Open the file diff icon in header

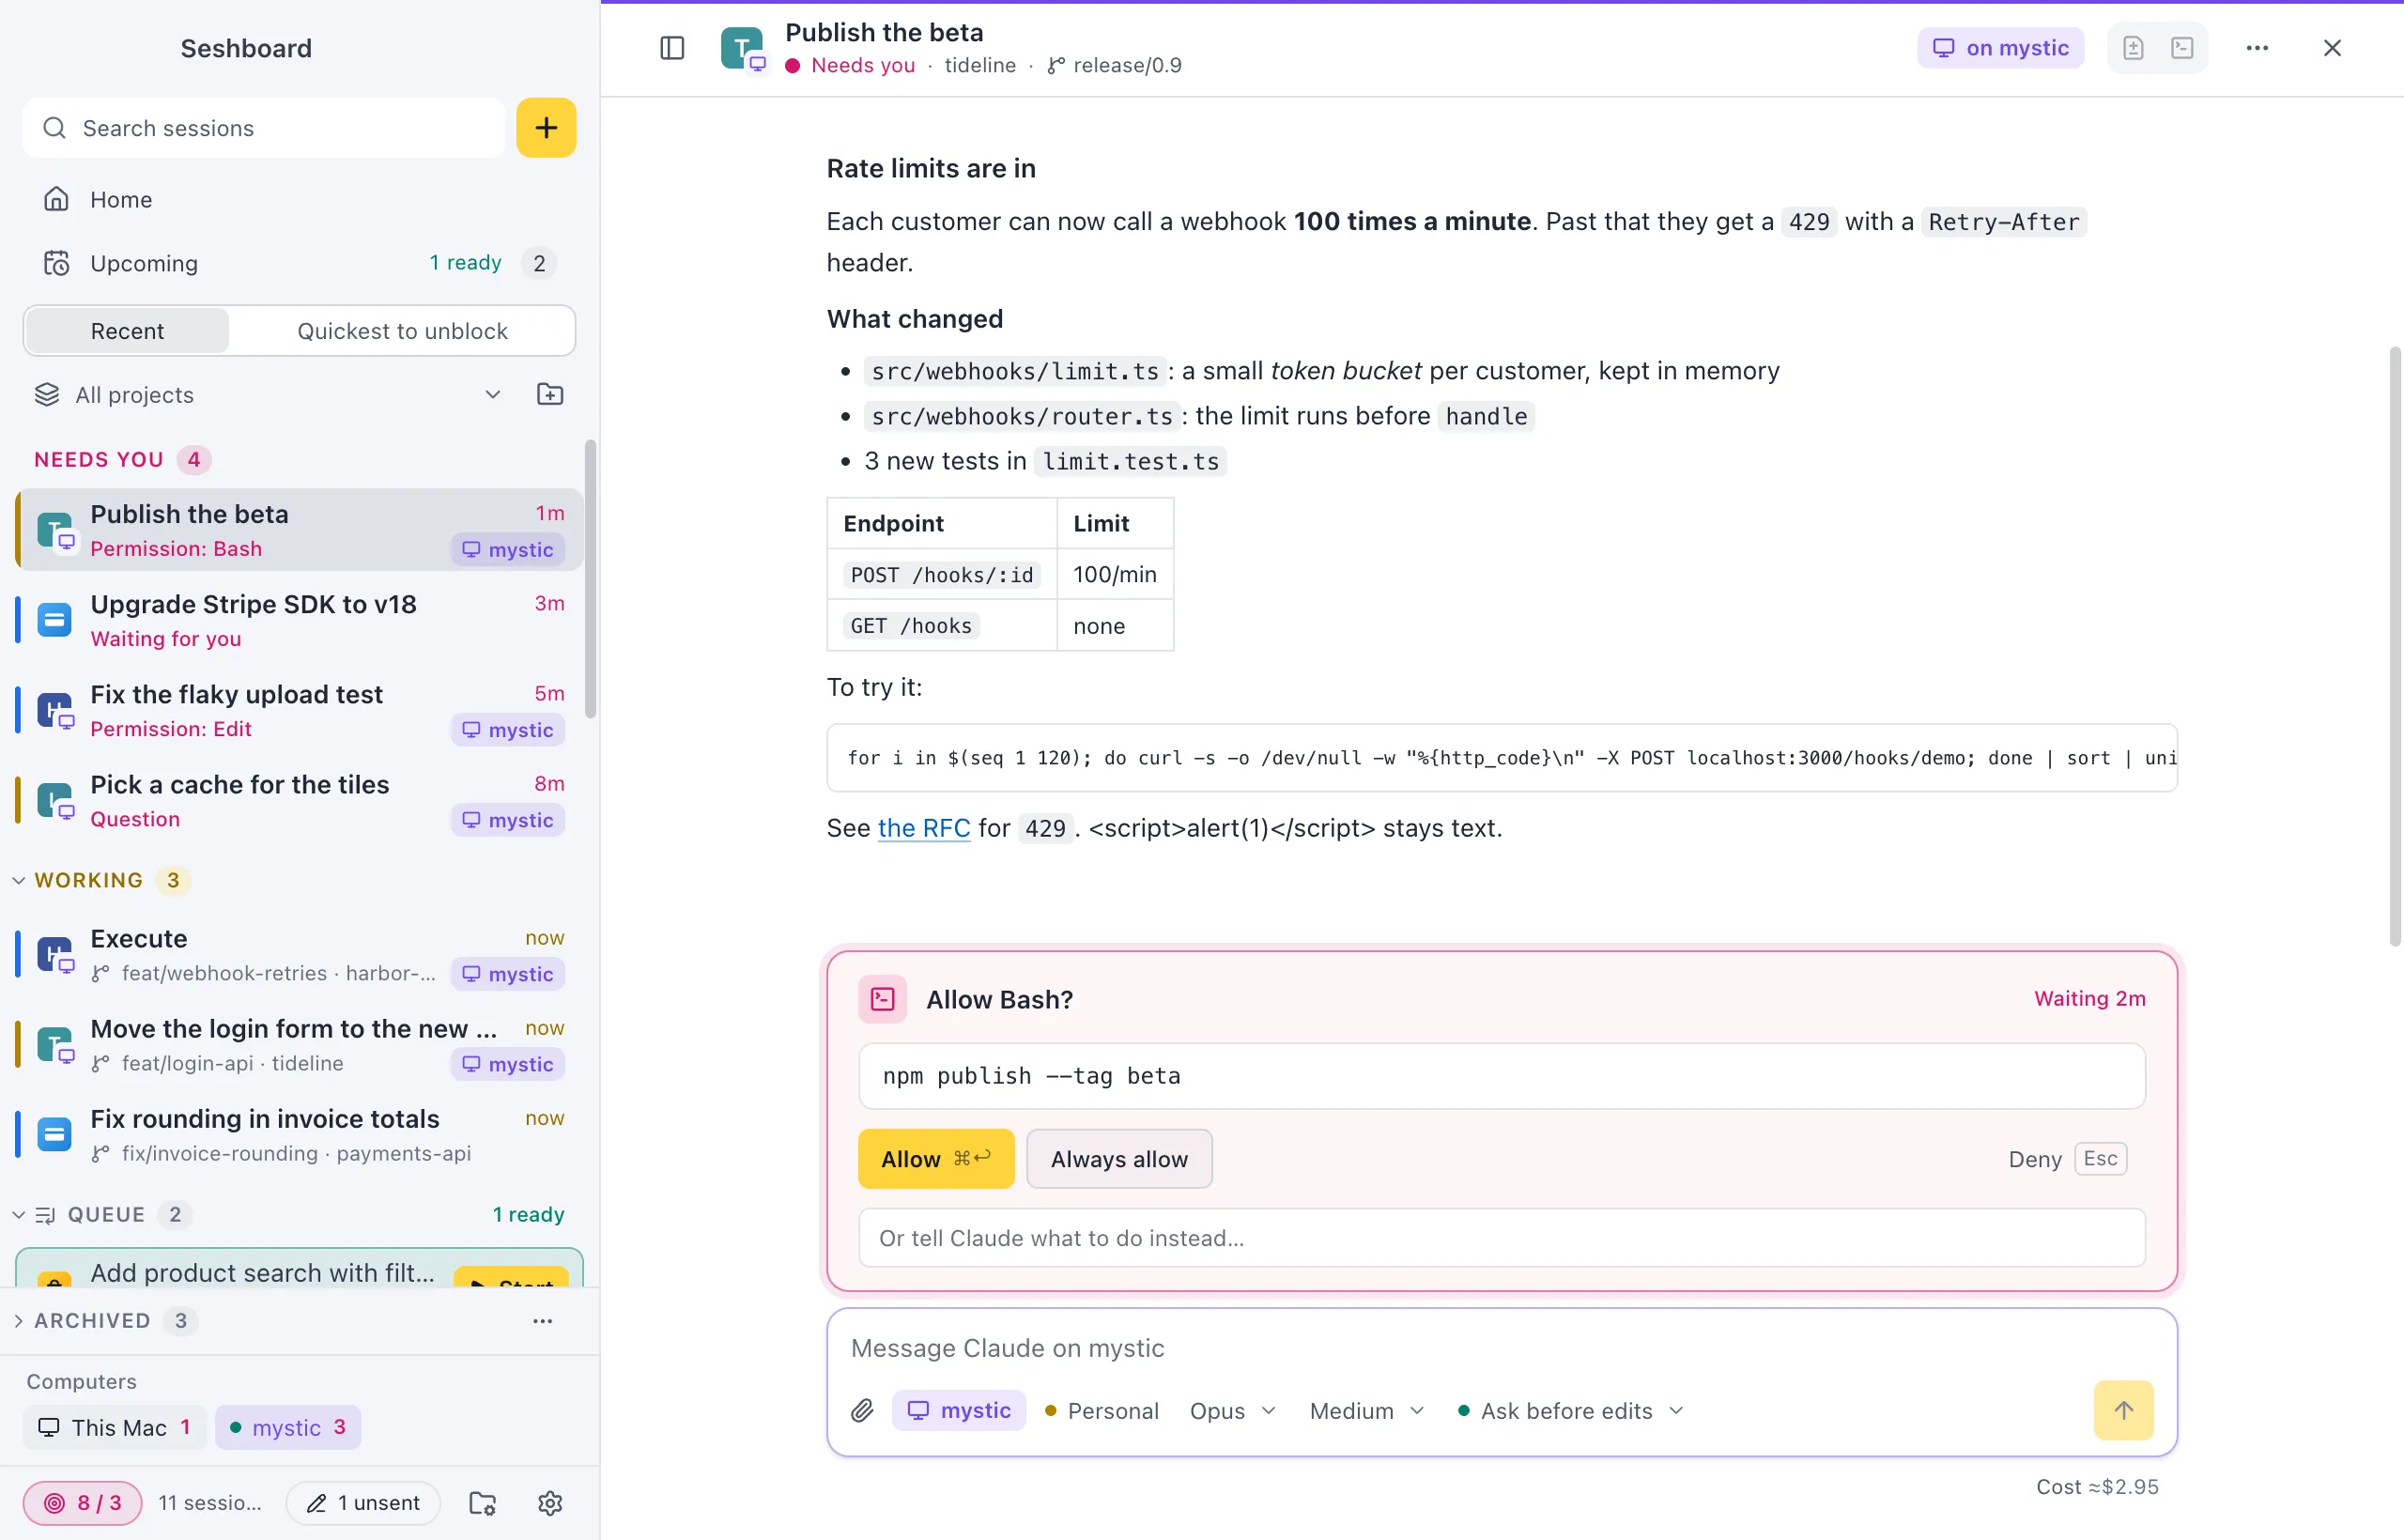[x=2133, y=48]
